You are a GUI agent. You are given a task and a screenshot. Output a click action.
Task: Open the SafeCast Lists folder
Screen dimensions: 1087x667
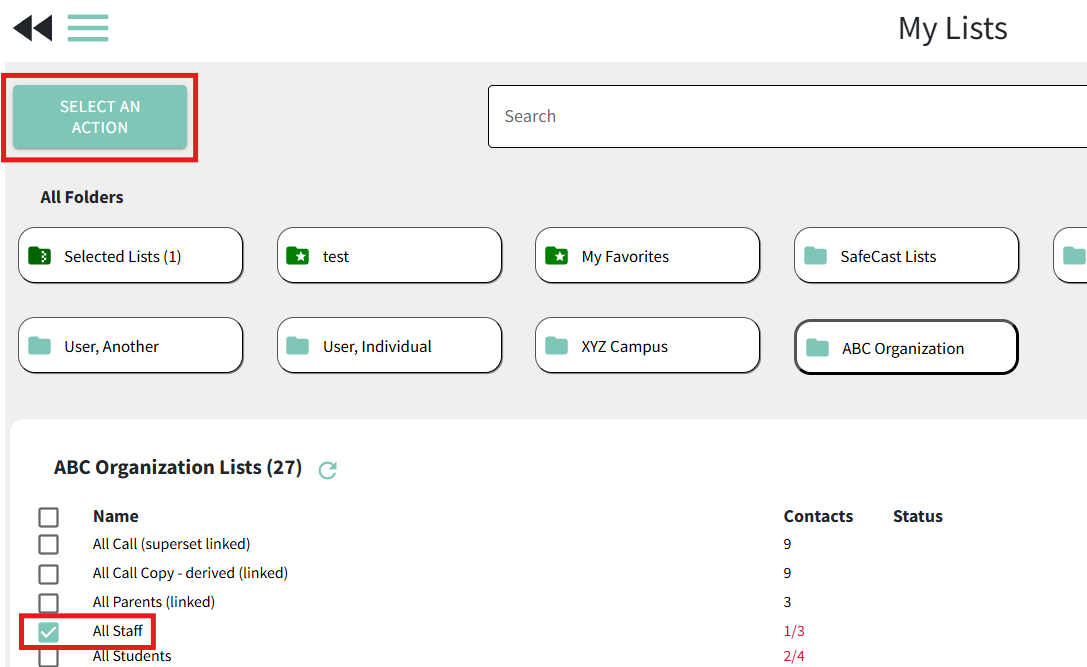[x=906, y=256]
